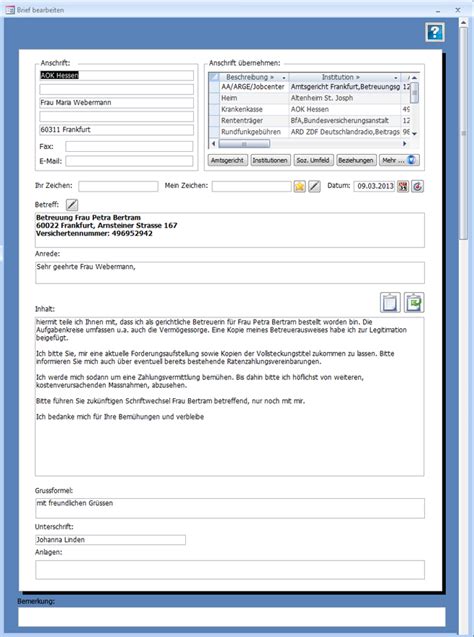
Task: Click the form's main vertical scrollbar thumb
Action: pos(463,133)
